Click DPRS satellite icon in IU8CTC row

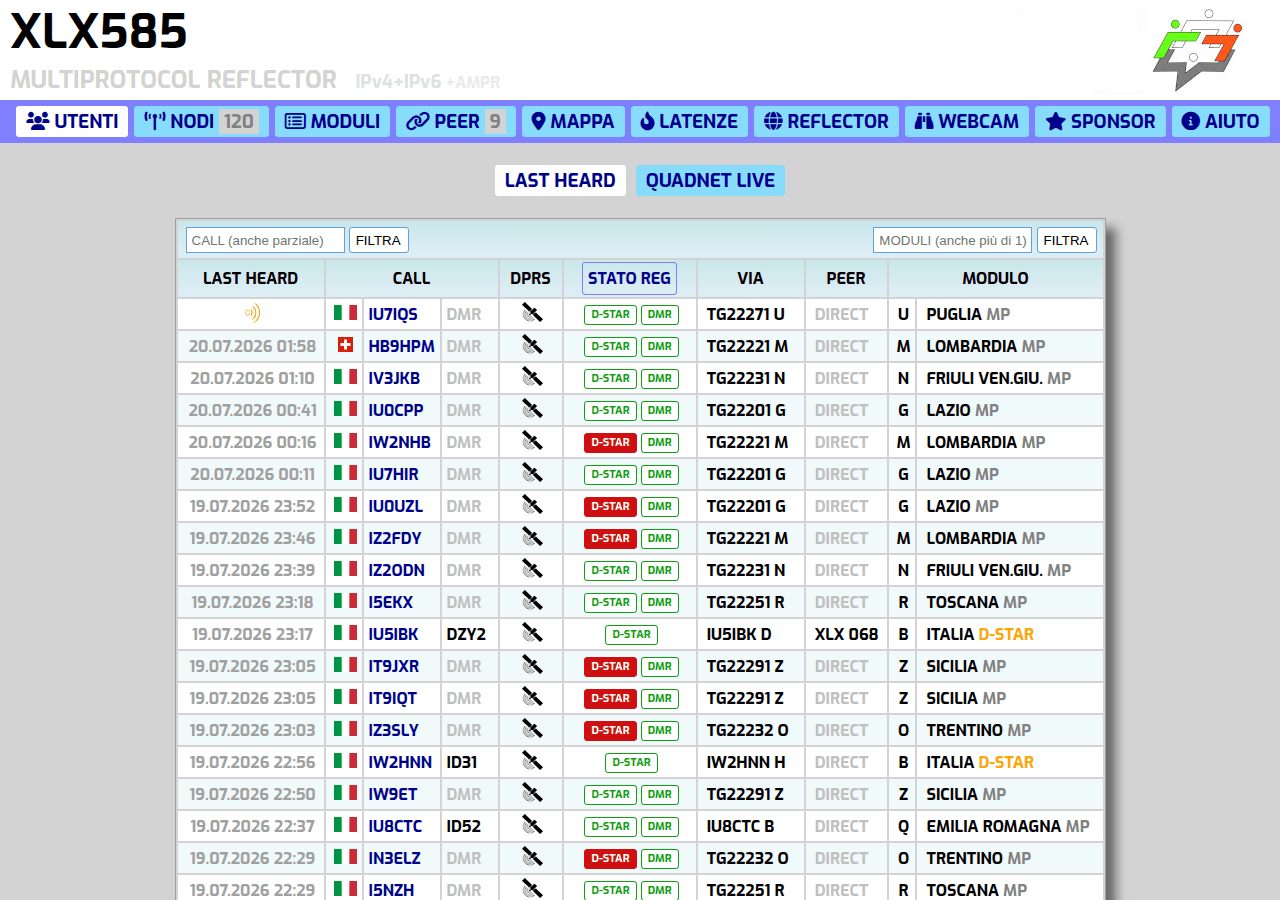(532, 825)
